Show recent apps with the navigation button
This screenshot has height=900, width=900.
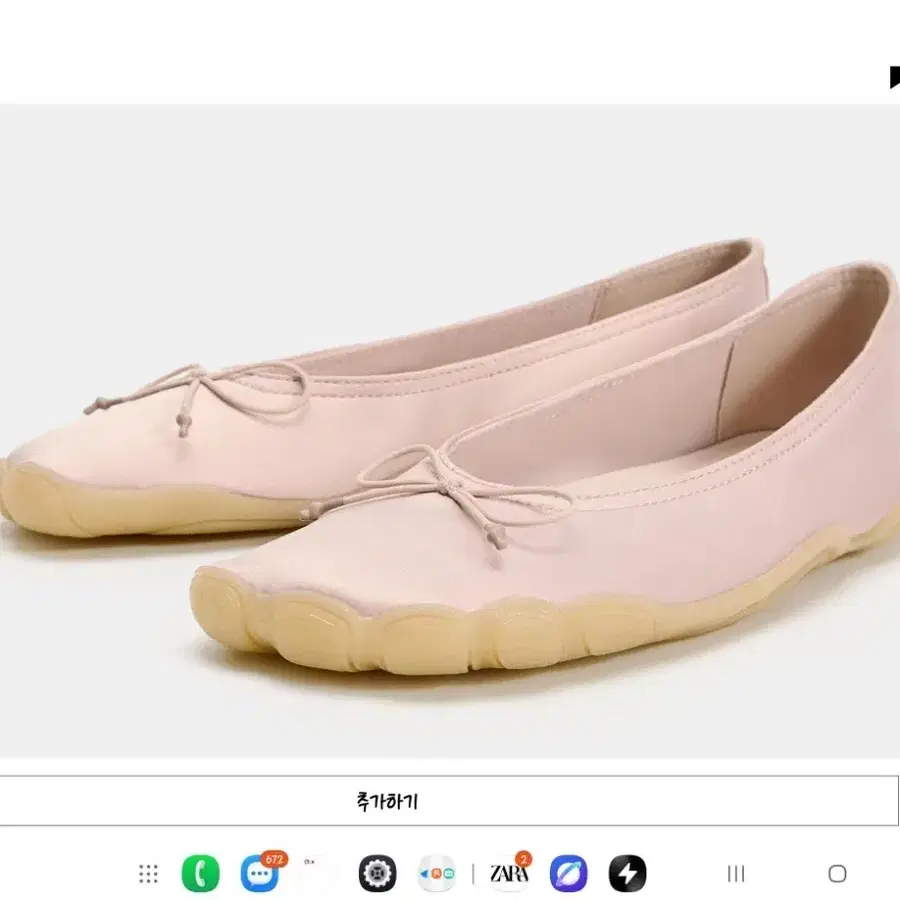(736, 874)
